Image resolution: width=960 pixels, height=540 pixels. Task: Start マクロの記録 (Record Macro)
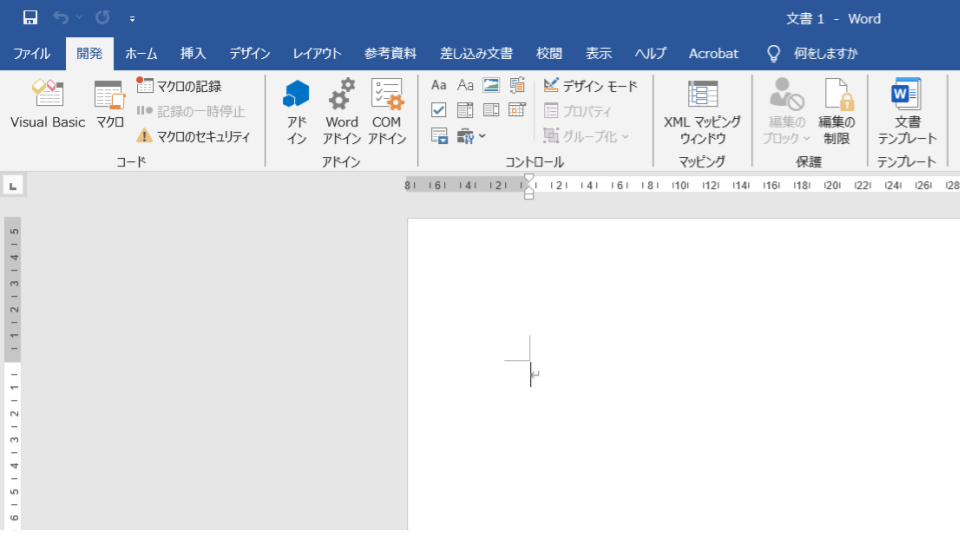(x=179, y=86)
